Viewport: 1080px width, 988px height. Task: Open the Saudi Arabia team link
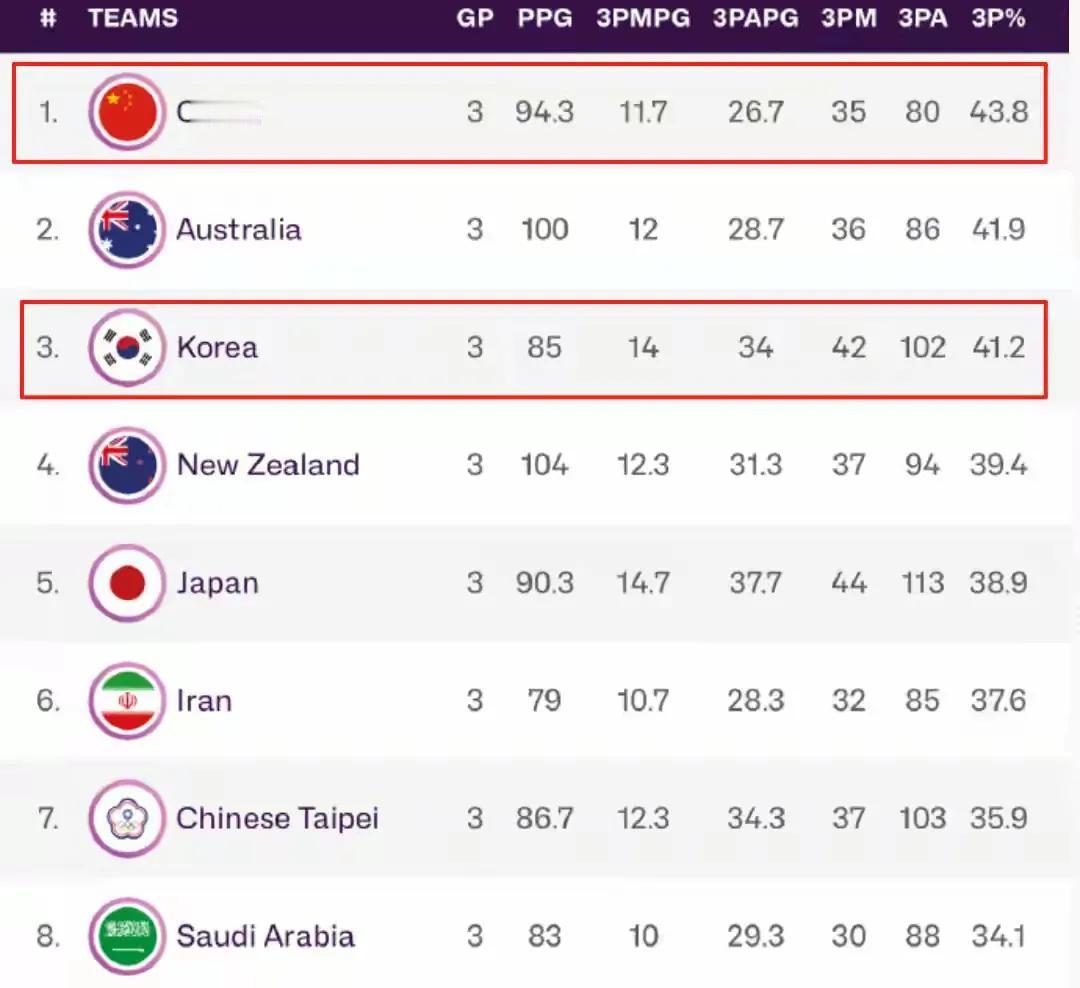[265, 936]
